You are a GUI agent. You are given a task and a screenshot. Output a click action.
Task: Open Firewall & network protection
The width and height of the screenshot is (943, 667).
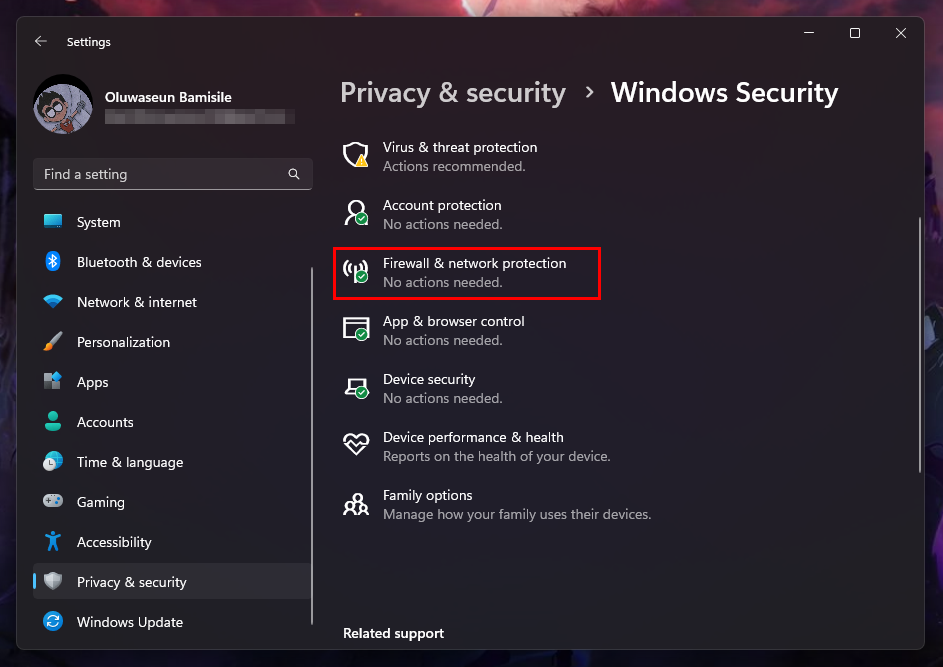pos(467,273)
